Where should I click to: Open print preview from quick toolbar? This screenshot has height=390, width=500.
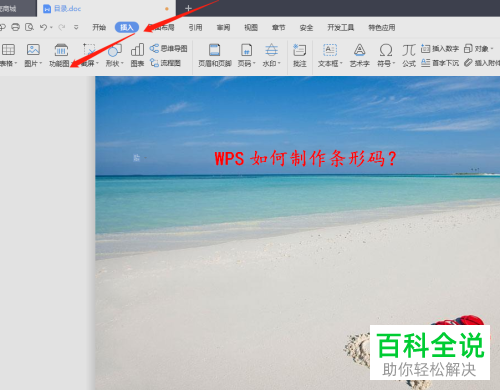tap(29, 27)
